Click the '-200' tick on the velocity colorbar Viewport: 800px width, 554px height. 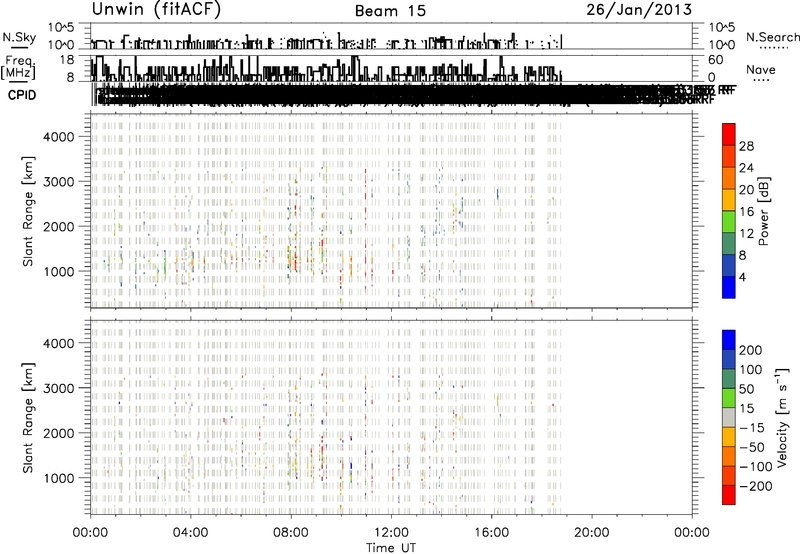756,486
